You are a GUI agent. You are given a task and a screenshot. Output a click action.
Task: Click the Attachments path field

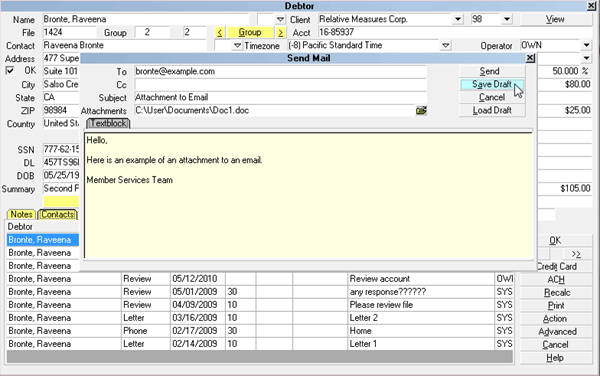coord(274,111)
